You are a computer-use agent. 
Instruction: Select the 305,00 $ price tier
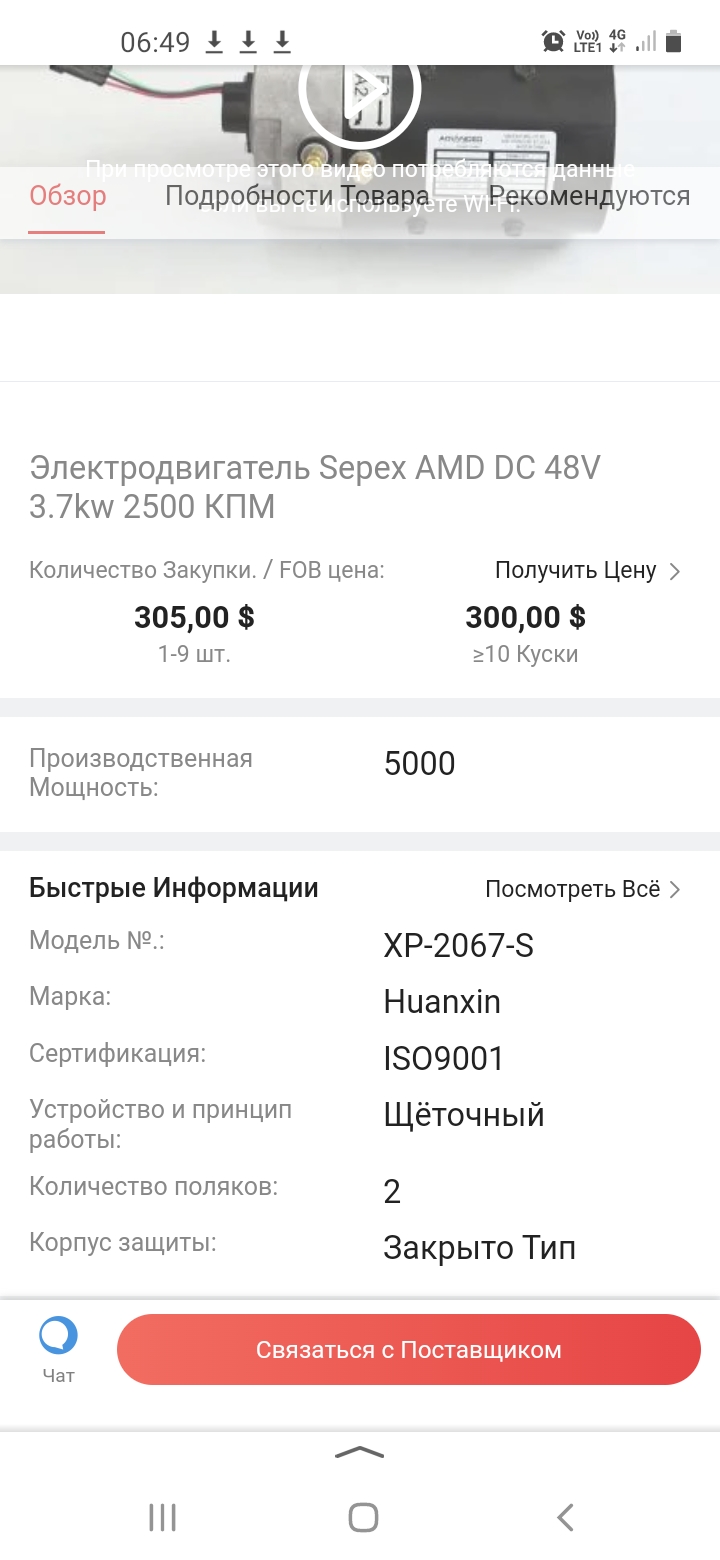click(194, 632)
